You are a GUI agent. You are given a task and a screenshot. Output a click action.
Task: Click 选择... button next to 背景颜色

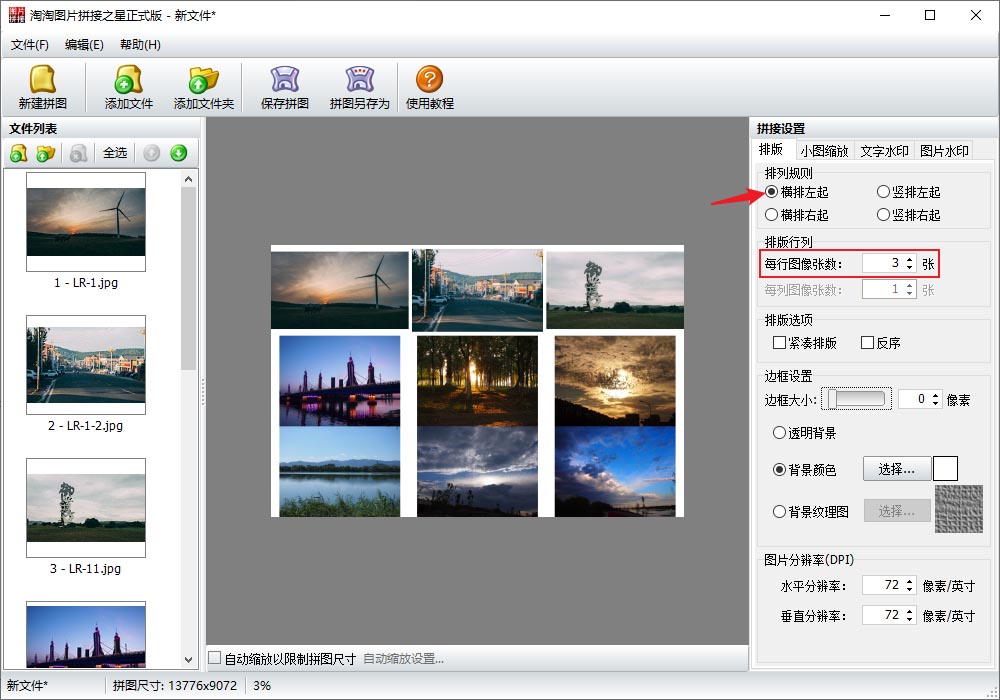tap(897, 469)
